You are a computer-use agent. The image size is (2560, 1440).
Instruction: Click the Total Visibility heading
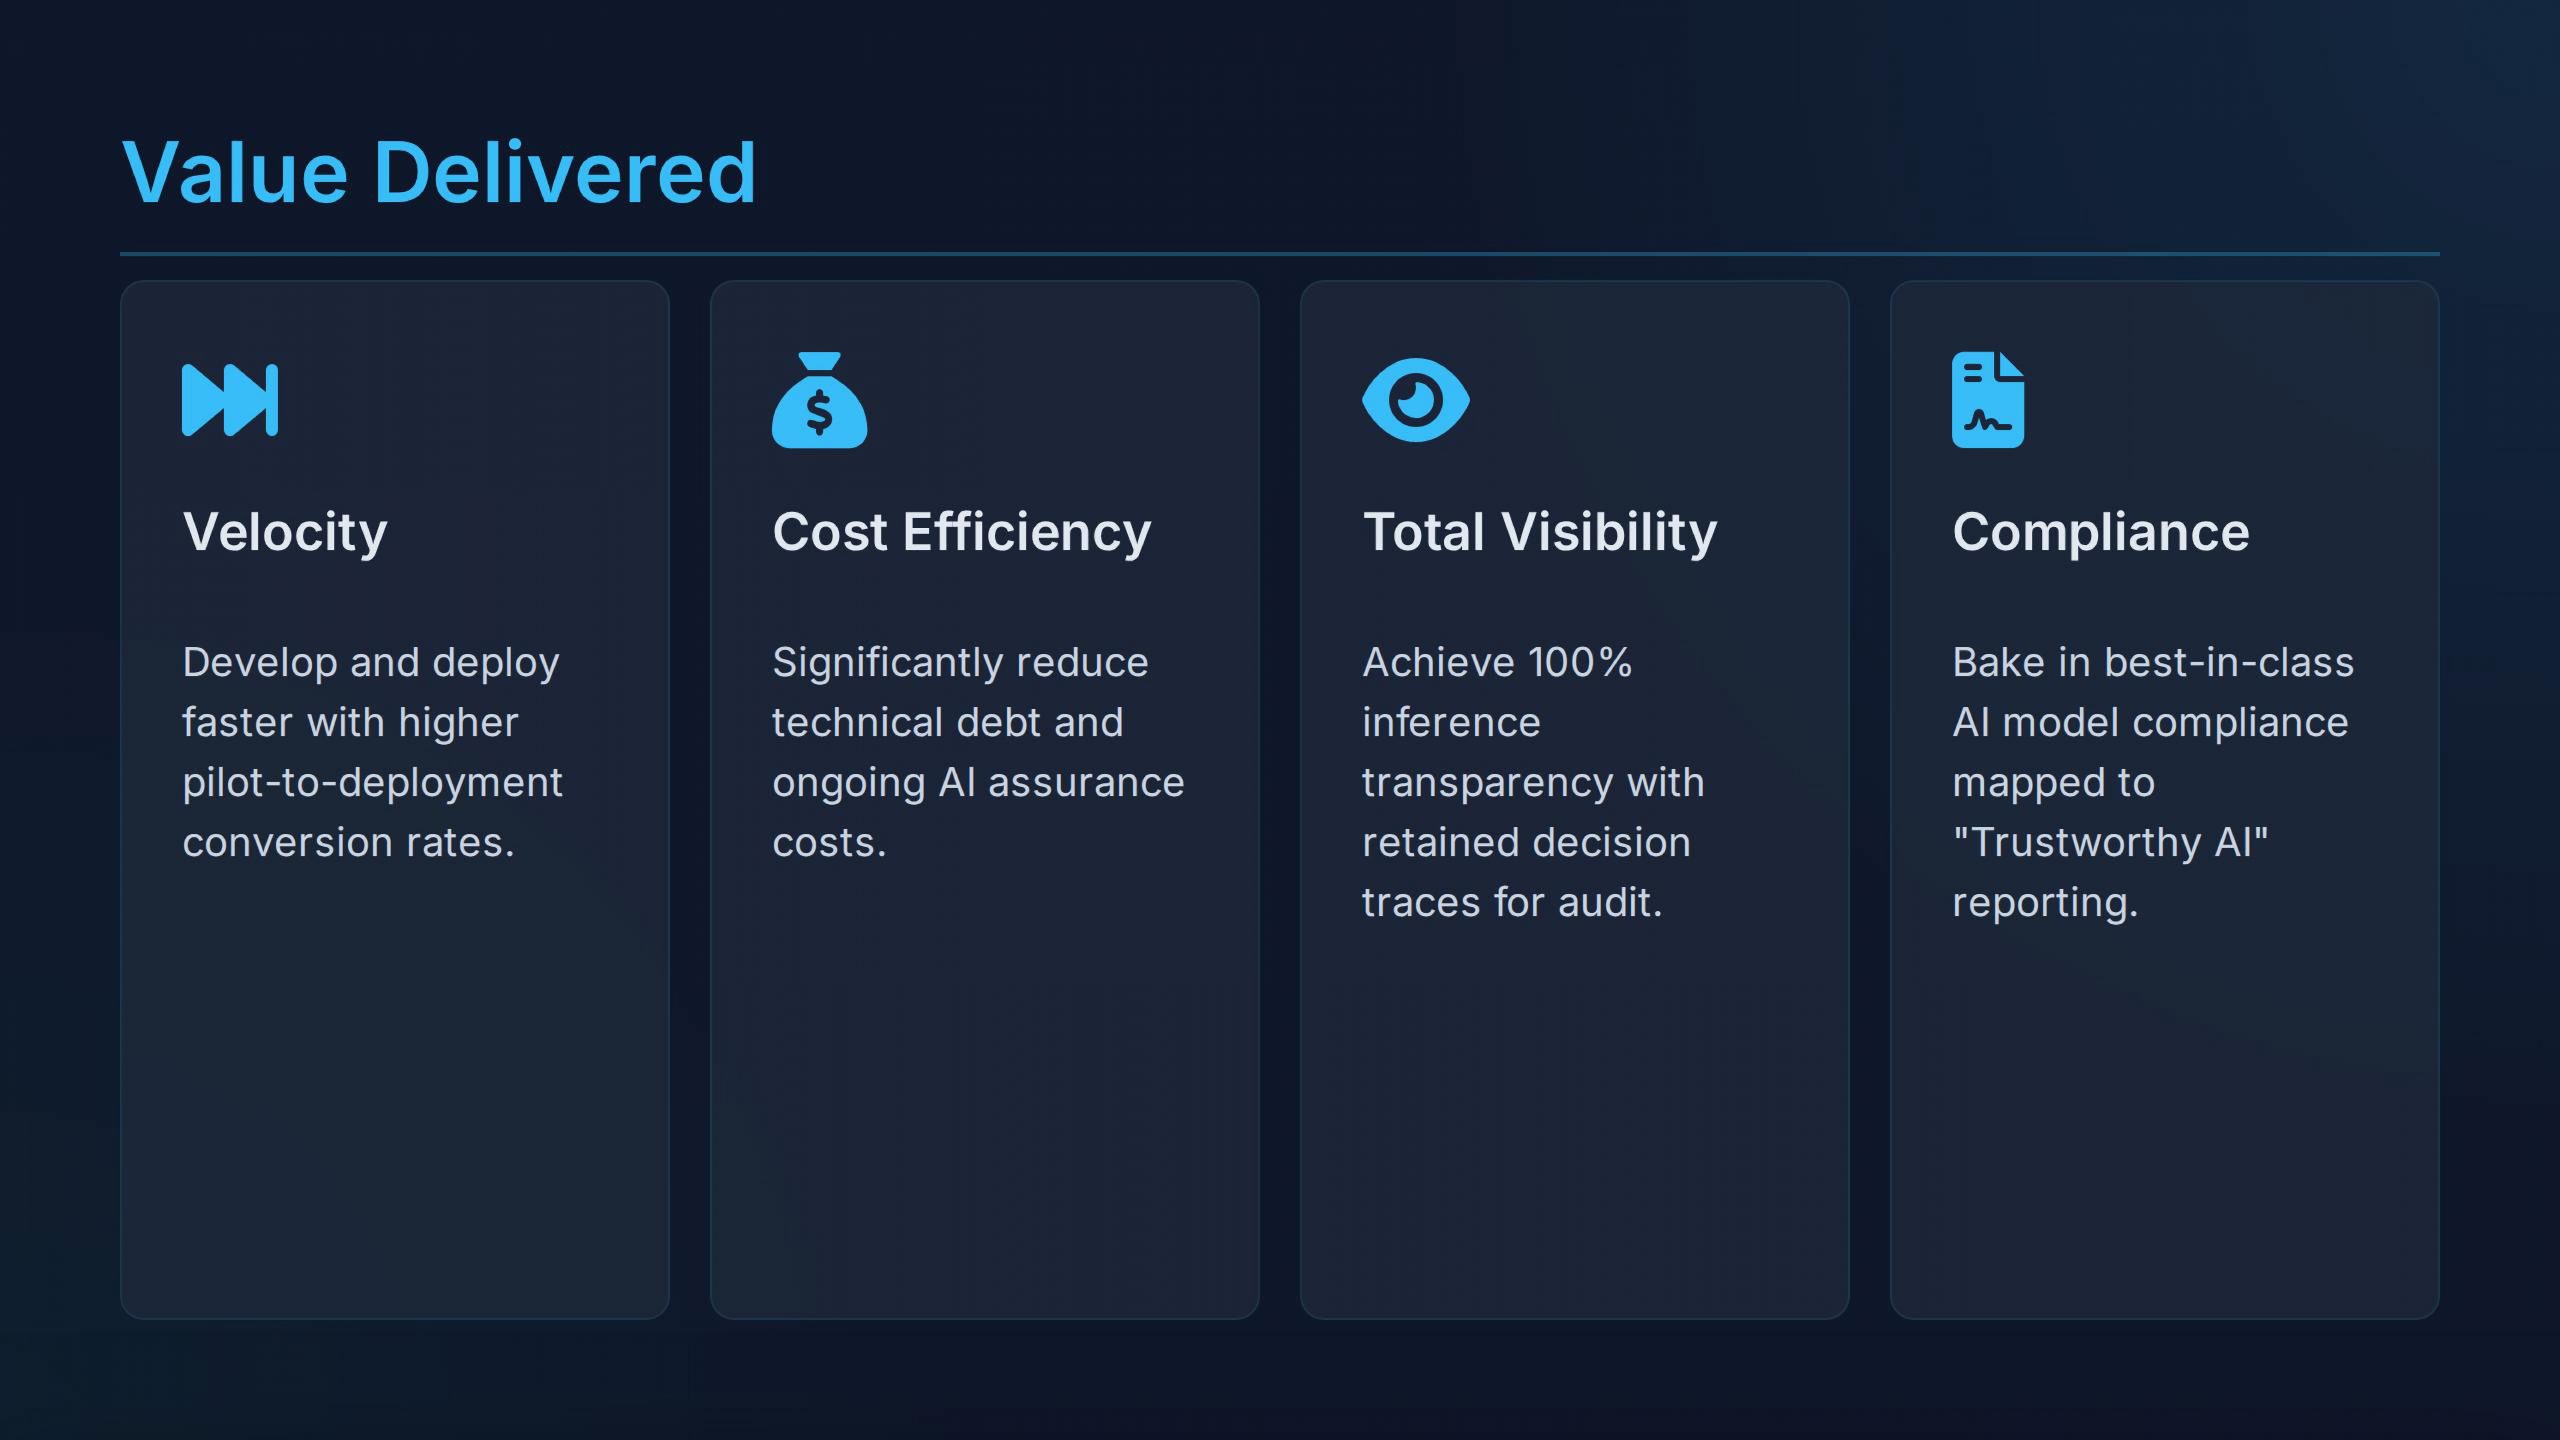point(1539,531)
